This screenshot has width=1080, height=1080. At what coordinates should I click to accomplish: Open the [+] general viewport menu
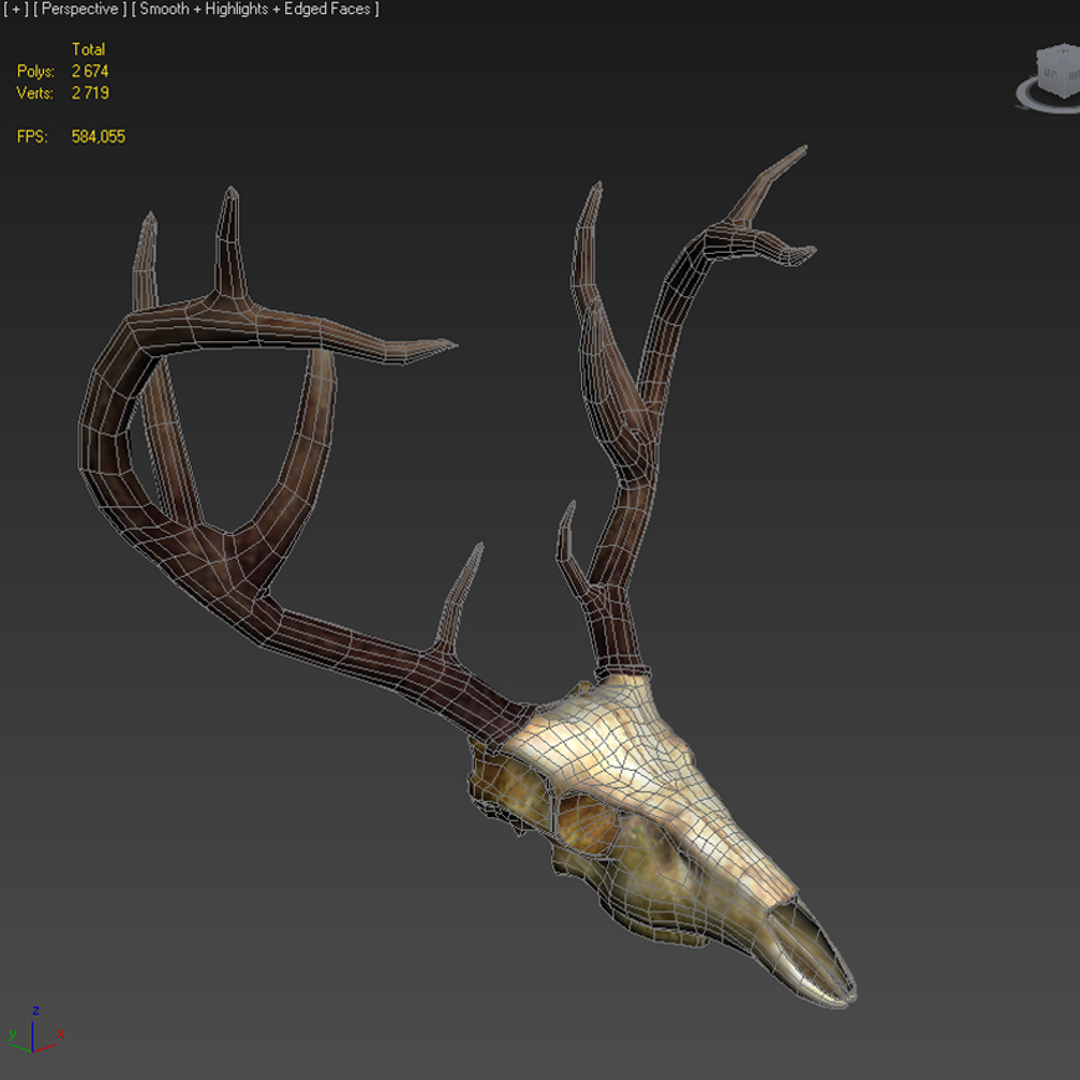(x=15, y=10)
